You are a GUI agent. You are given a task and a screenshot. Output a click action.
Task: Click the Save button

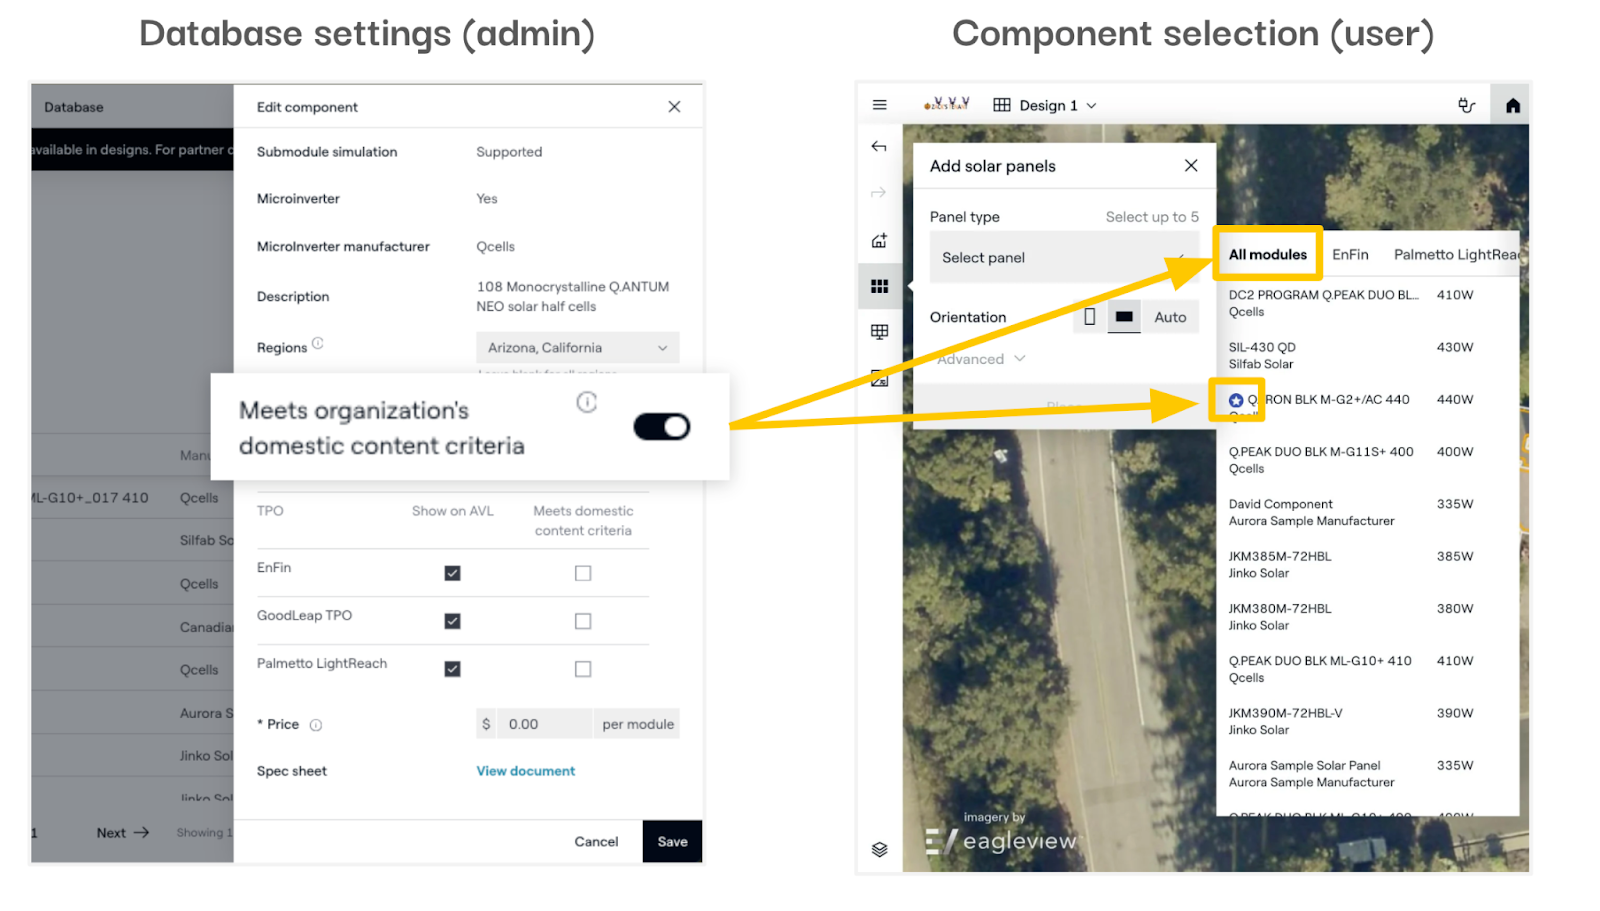pyautogui.click(x=672, y=842)
